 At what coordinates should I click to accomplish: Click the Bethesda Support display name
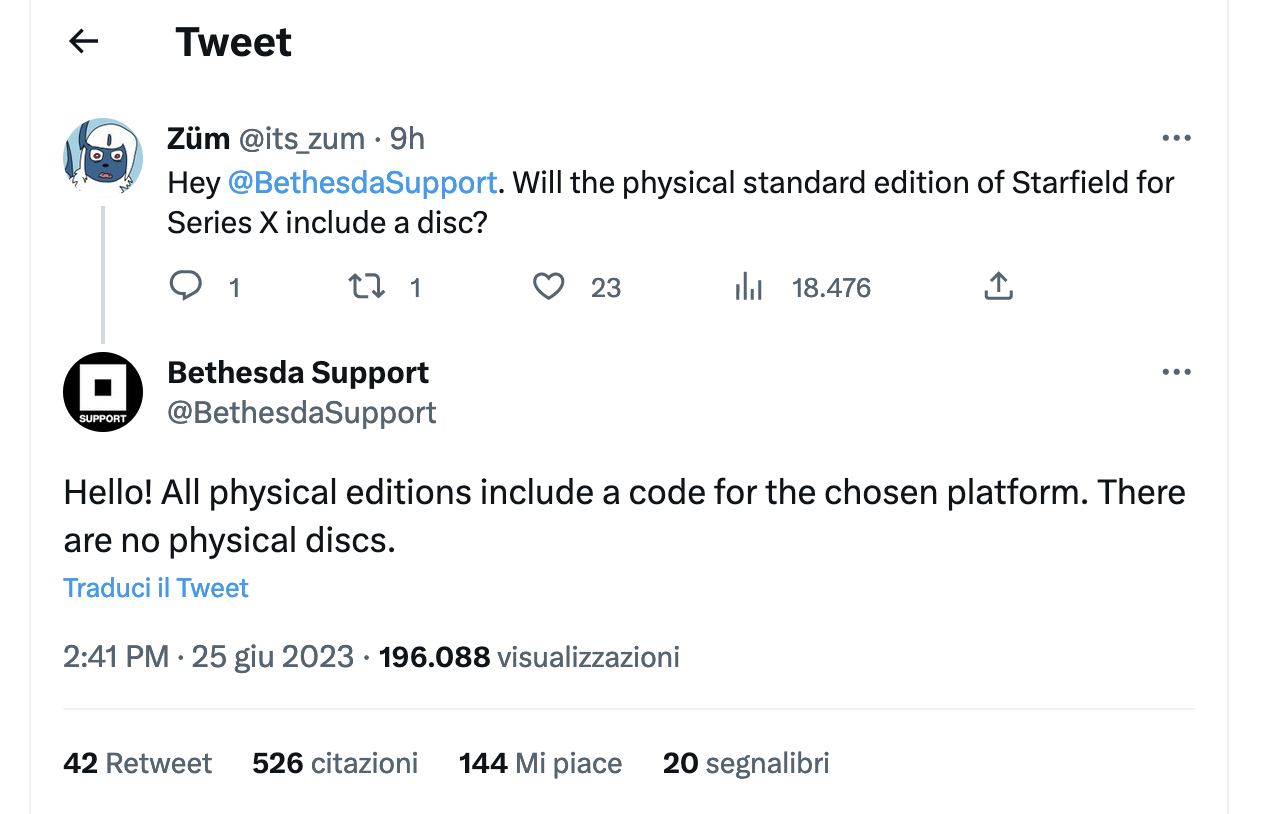[298, 372]
